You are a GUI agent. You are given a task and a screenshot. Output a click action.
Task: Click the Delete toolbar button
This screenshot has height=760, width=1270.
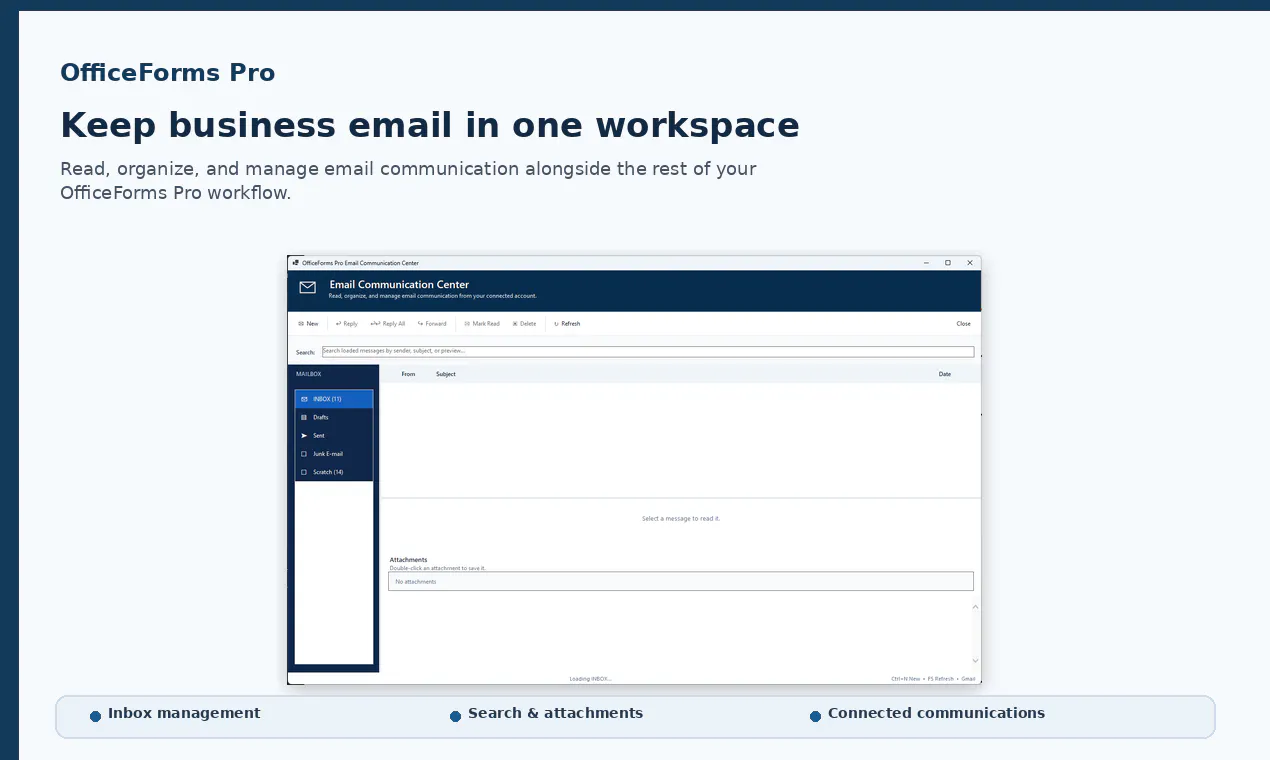tap(524, 324)
